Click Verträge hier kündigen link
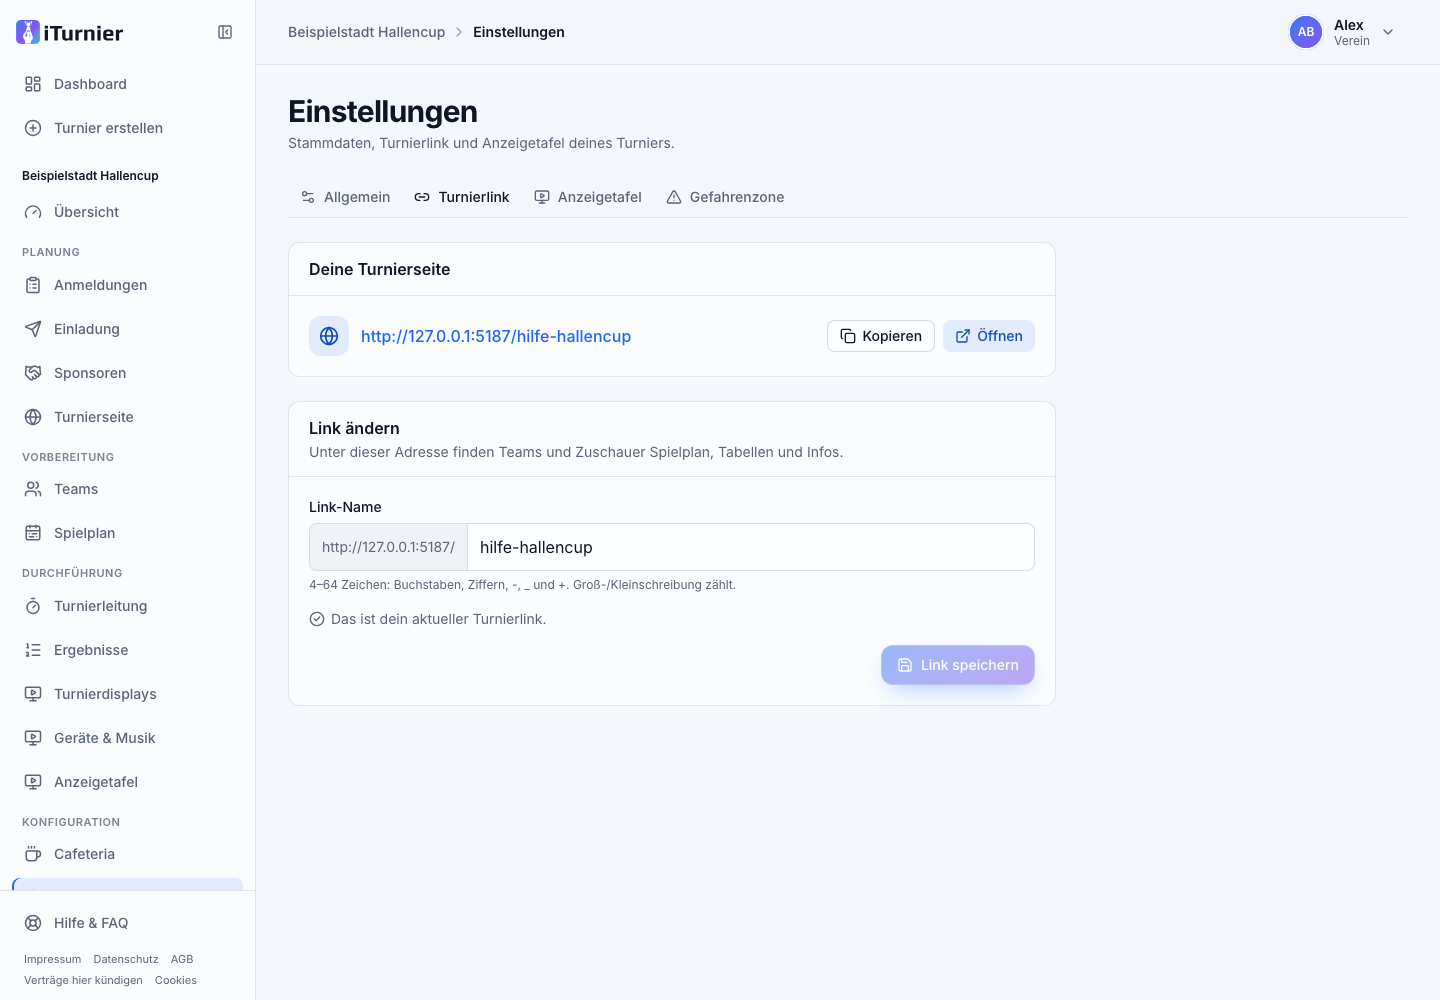1440x1000 pixels. click(83, 980)
